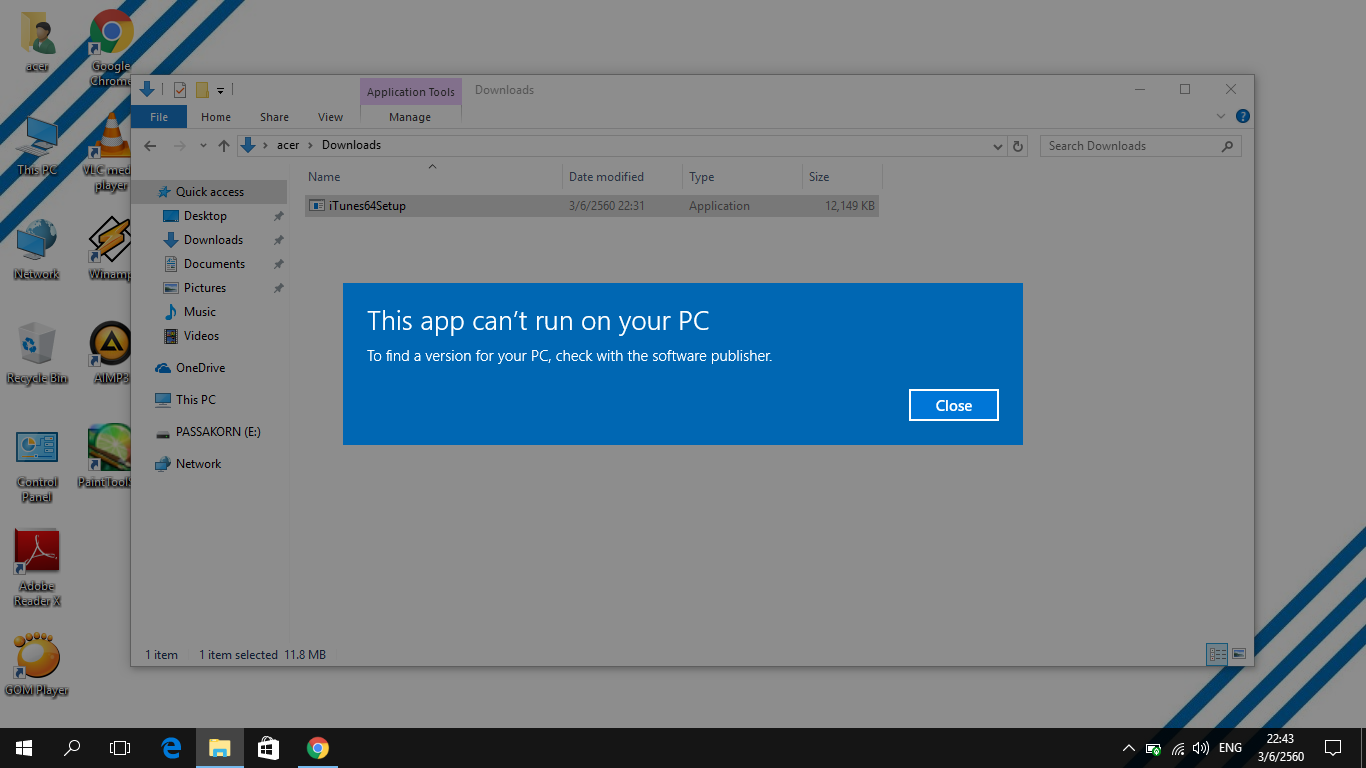Open Google Chrome from the desktop shortcut

[x=111, y=47]
